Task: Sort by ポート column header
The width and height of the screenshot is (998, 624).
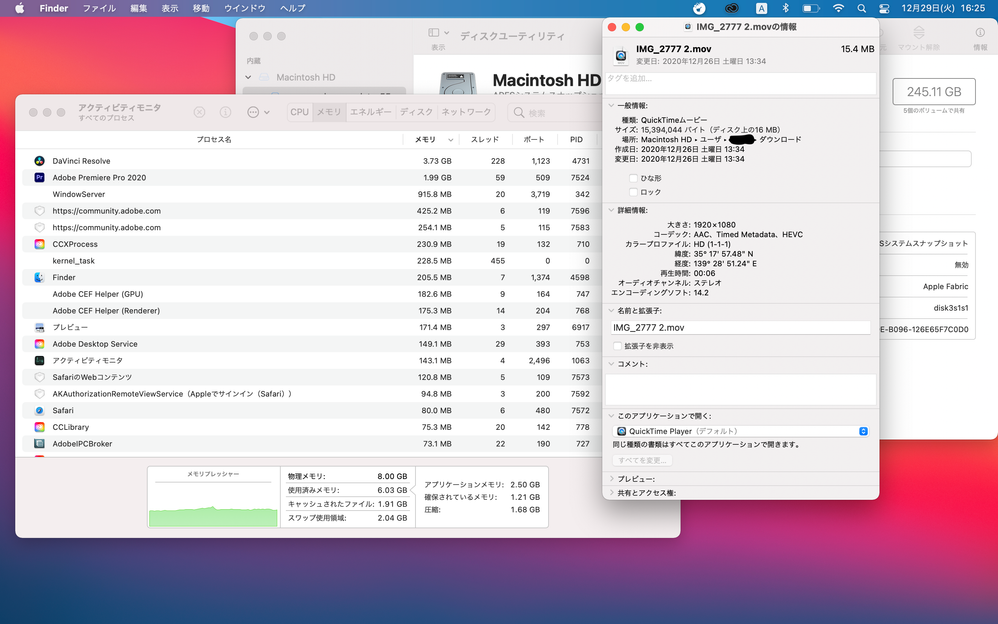Action: coord(533,139)
